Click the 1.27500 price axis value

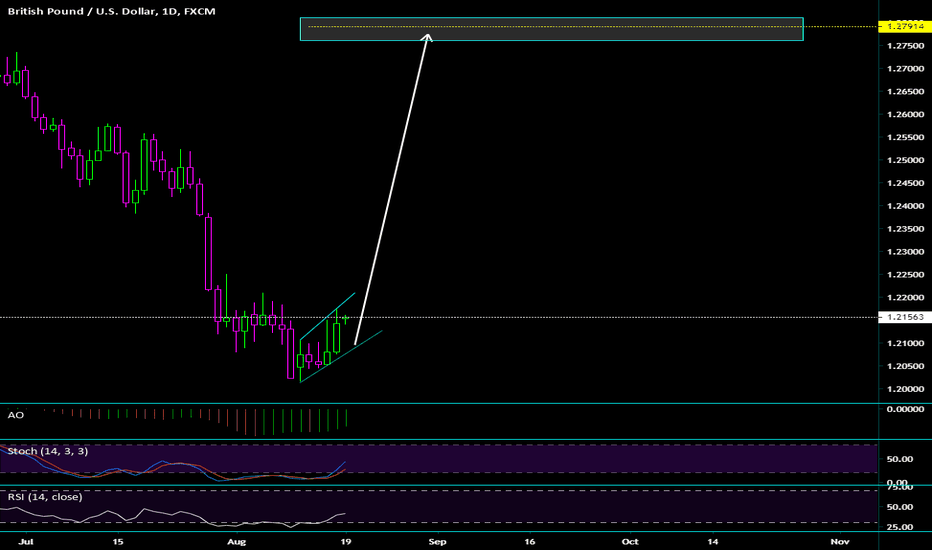pos(905,46)
